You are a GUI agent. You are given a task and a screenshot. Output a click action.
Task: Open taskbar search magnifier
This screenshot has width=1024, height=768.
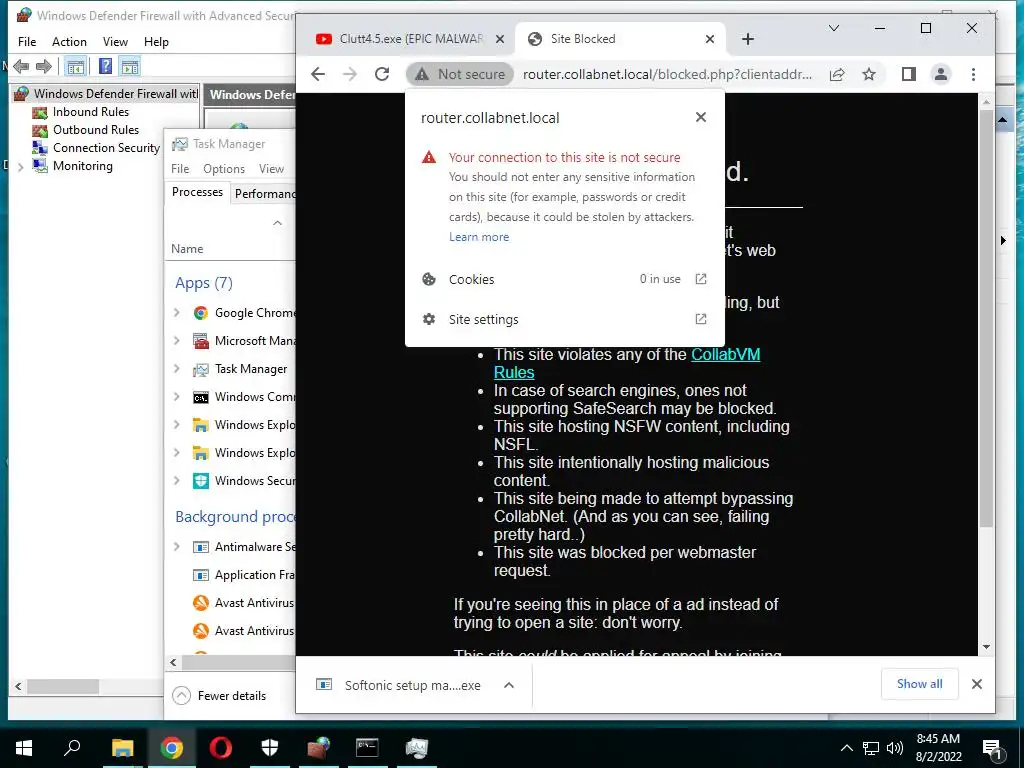[x=72, y=748]
